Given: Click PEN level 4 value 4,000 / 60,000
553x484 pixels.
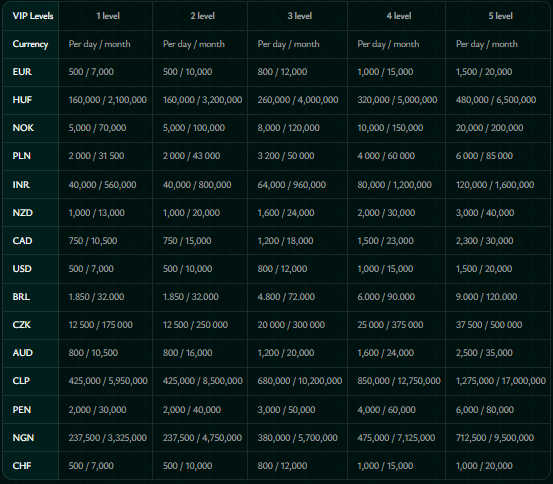Looking at the screenshot, I should click(x=386, y=410).
